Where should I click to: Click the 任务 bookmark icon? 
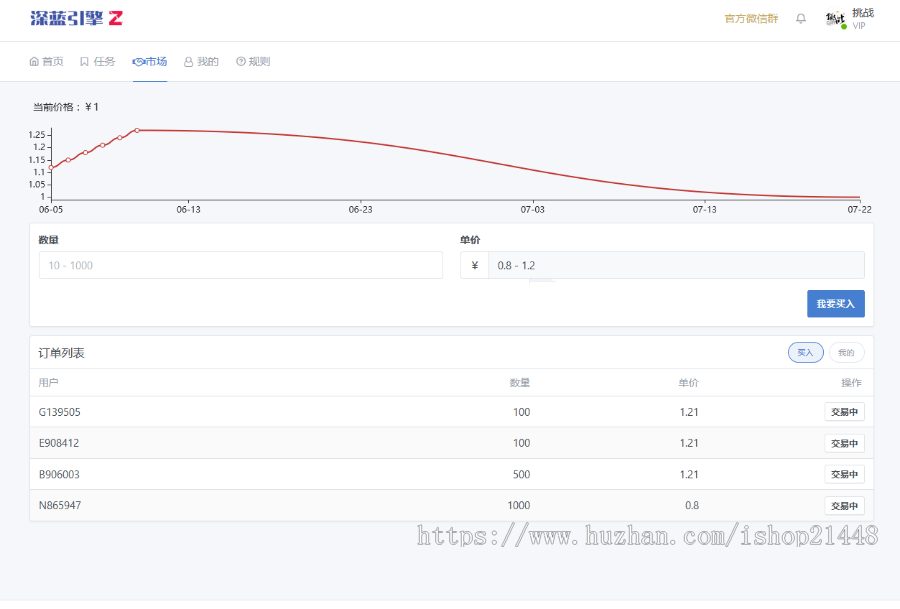point(84,61)
